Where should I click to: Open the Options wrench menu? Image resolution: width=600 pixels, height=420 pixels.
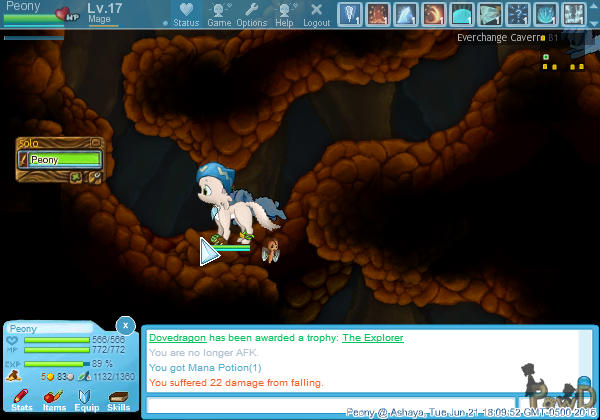251,13
